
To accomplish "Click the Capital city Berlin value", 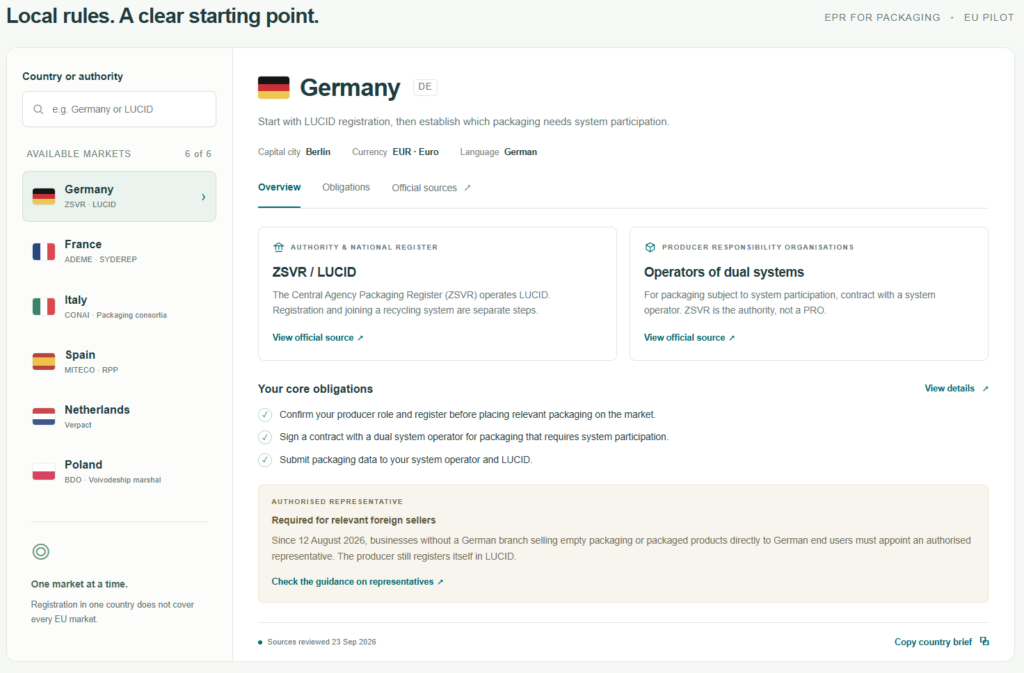I will tap(318, 151).
